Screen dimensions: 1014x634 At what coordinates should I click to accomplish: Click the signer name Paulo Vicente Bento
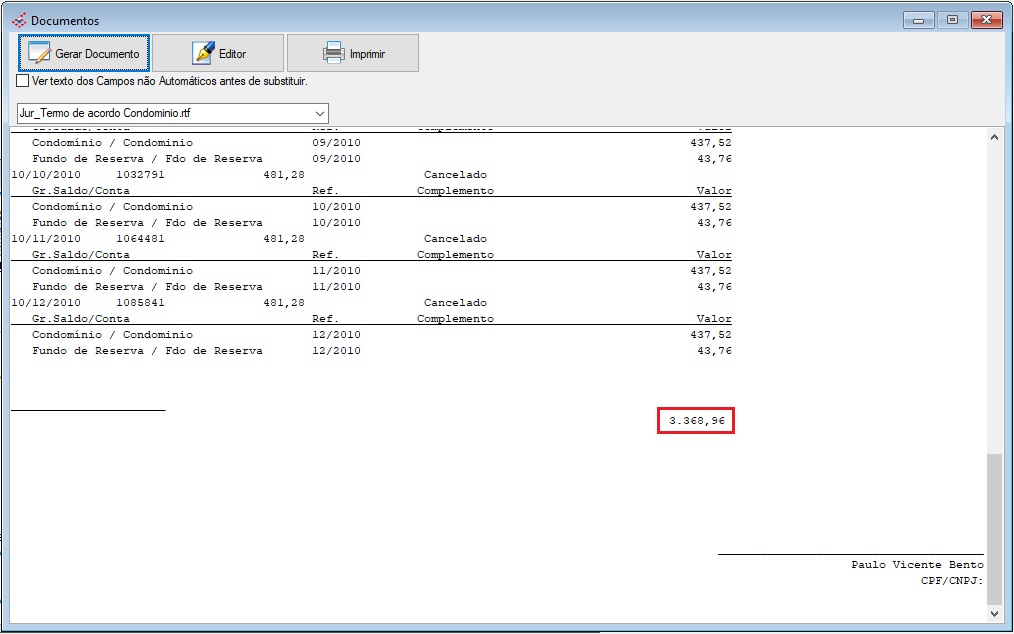point(917,565)
